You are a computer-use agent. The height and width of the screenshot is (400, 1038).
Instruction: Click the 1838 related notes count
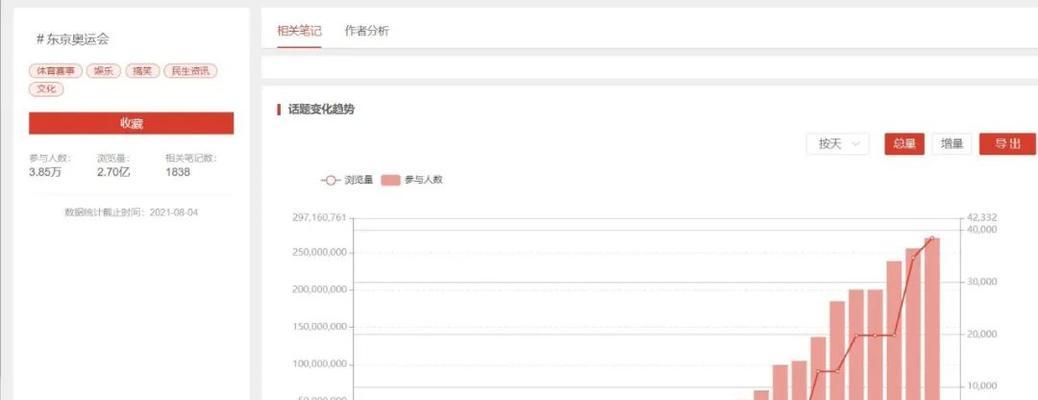178,172
